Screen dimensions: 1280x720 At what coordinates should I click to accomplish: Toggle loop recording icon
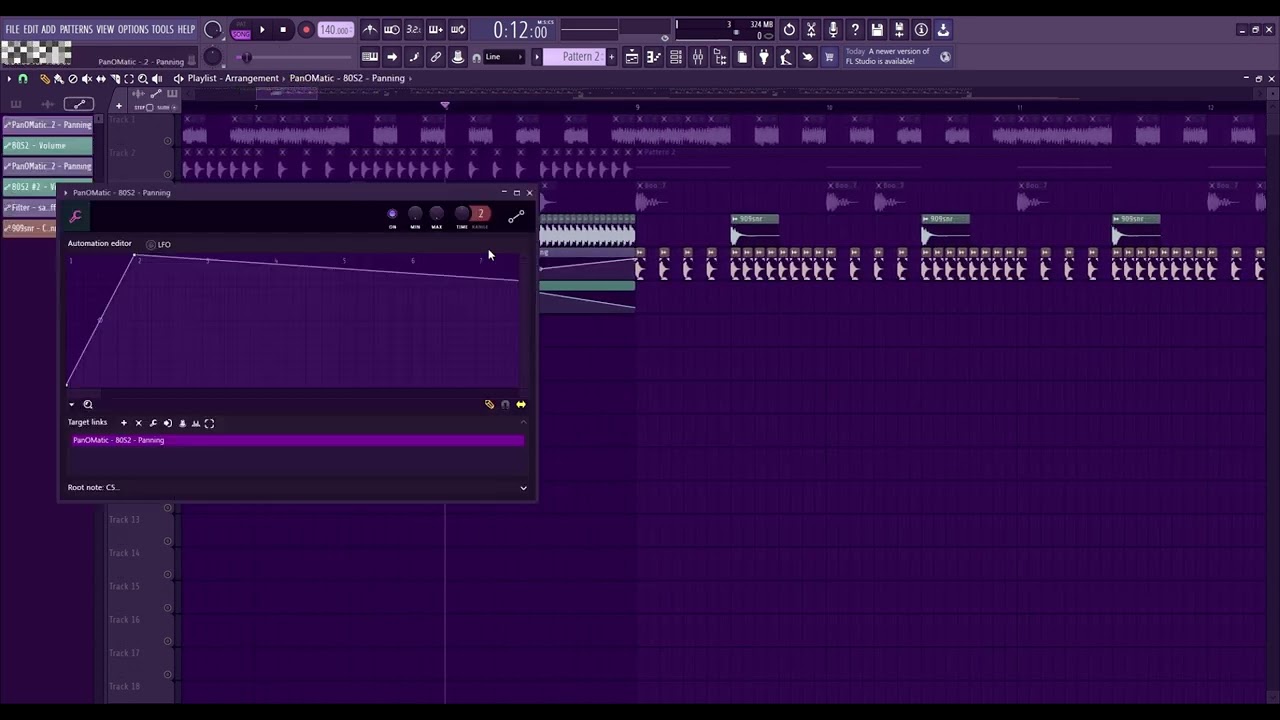(x=458, y=30)
